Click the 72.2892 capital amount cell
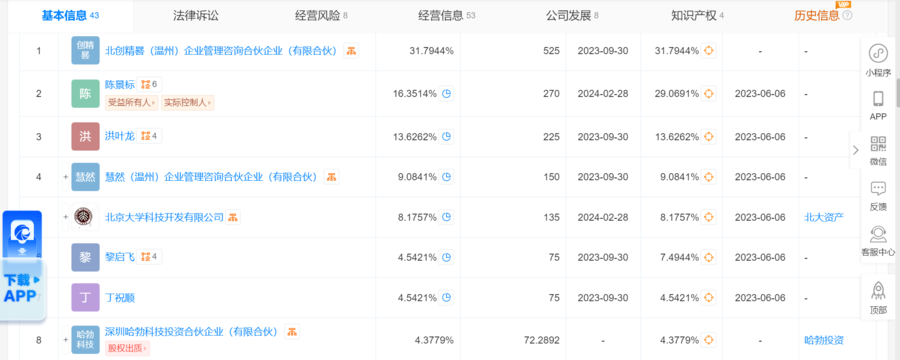 (541, 340)
